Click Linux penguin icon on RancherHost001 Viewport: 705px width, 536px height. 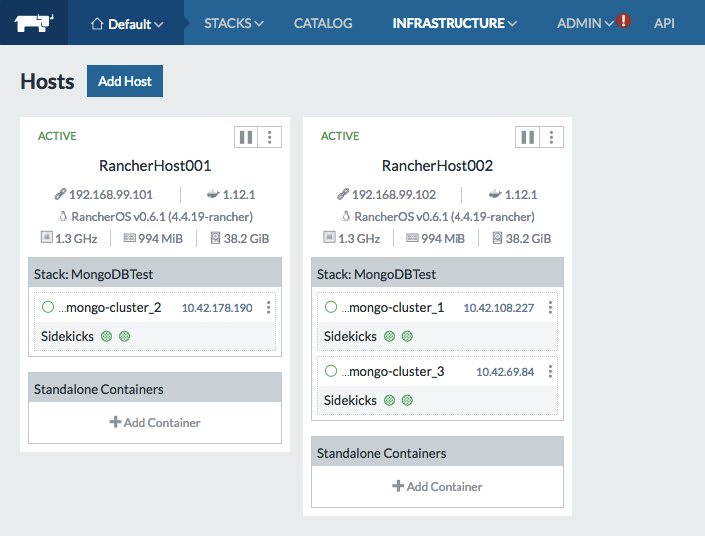63,216
